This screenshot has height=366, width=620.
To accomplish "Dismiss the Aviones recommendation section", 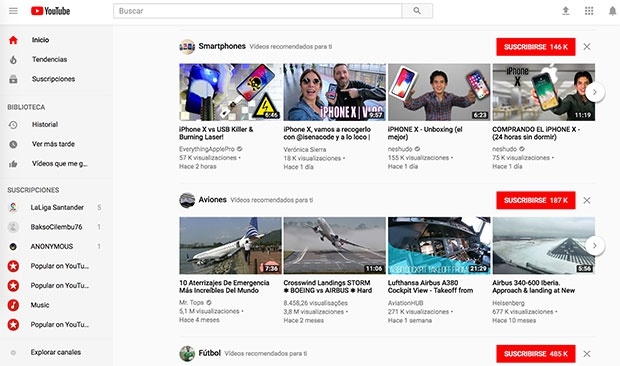I will (x=587, y=200).
